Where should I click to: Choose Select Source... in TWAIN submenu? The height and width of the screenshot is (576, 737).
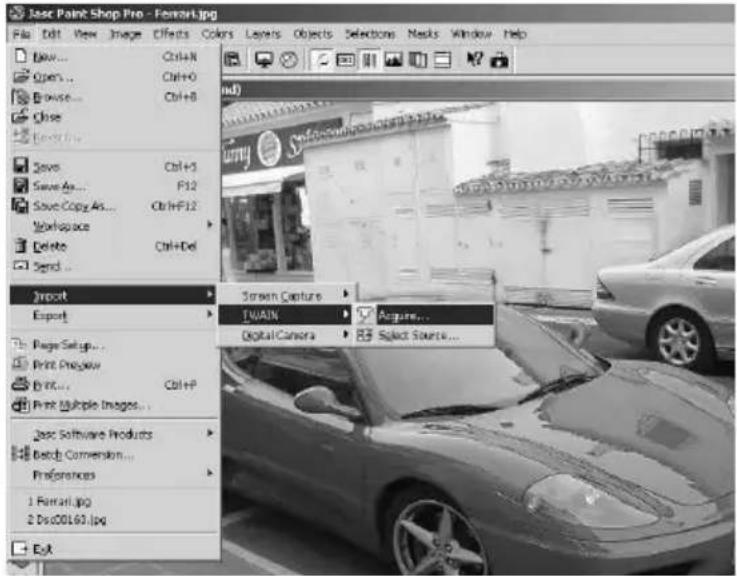pyautogui.click(x=424, y=335)
